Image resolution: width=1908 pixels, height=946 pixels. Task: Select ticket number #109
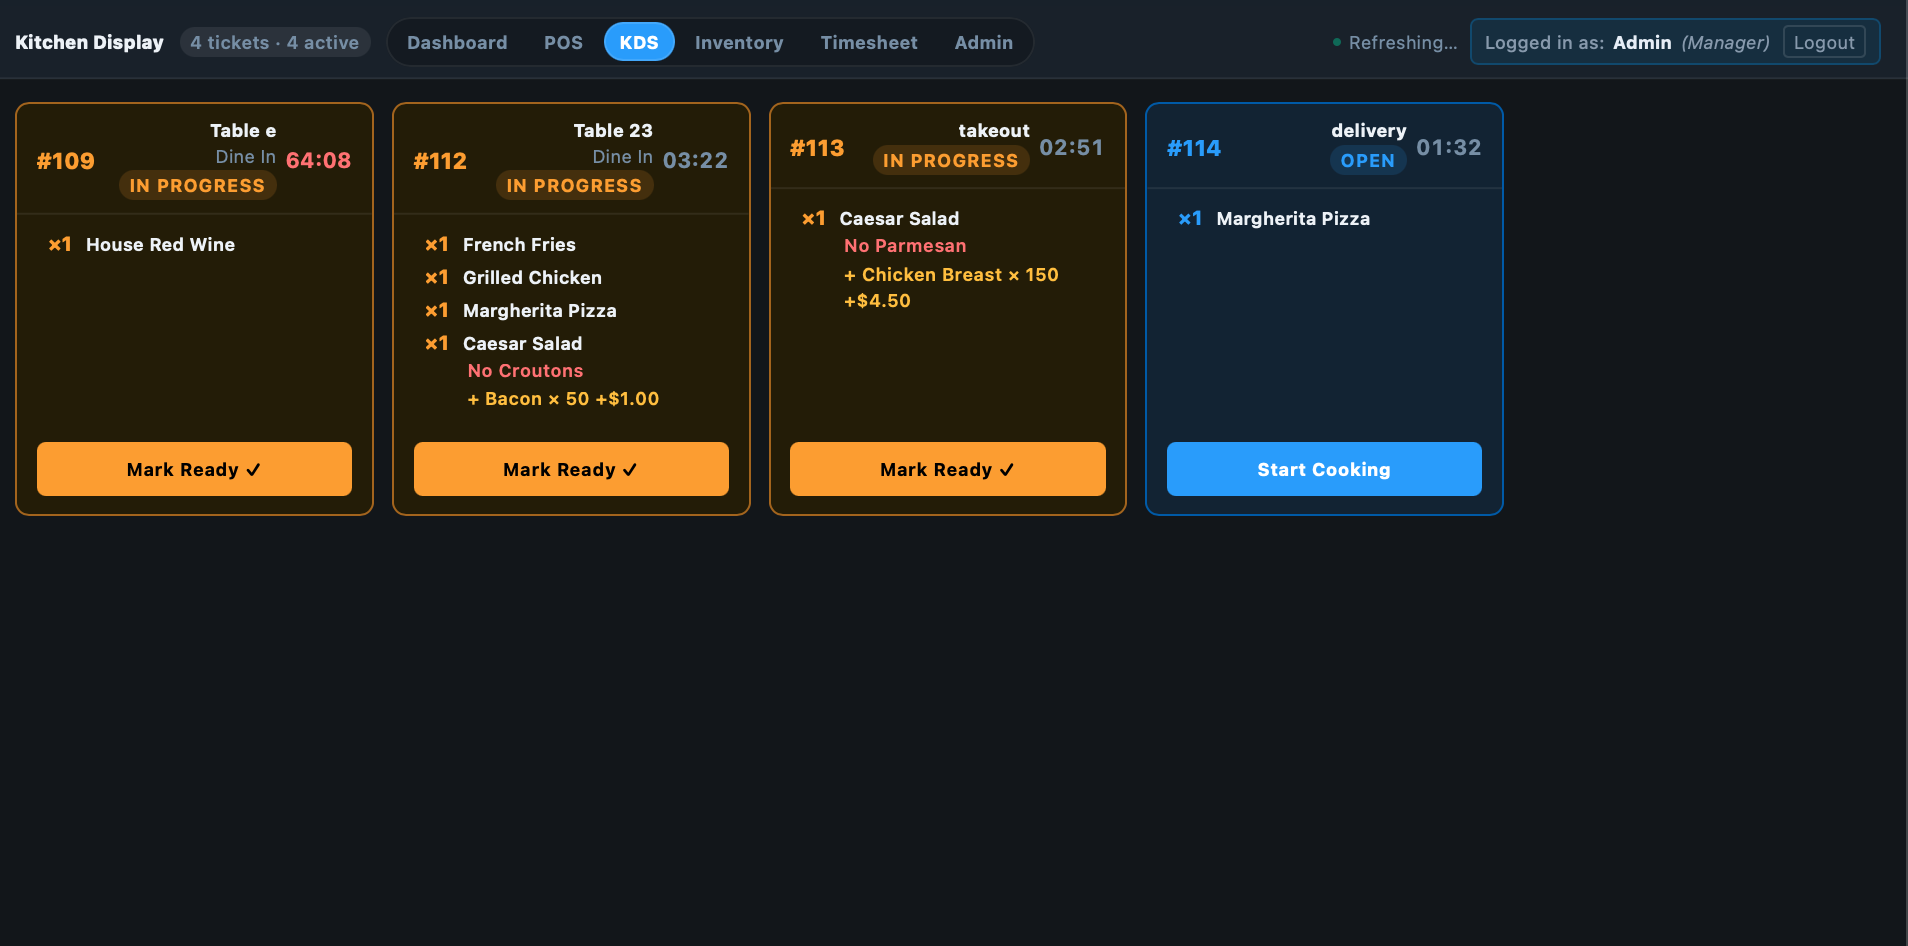[x=66, y=161]
